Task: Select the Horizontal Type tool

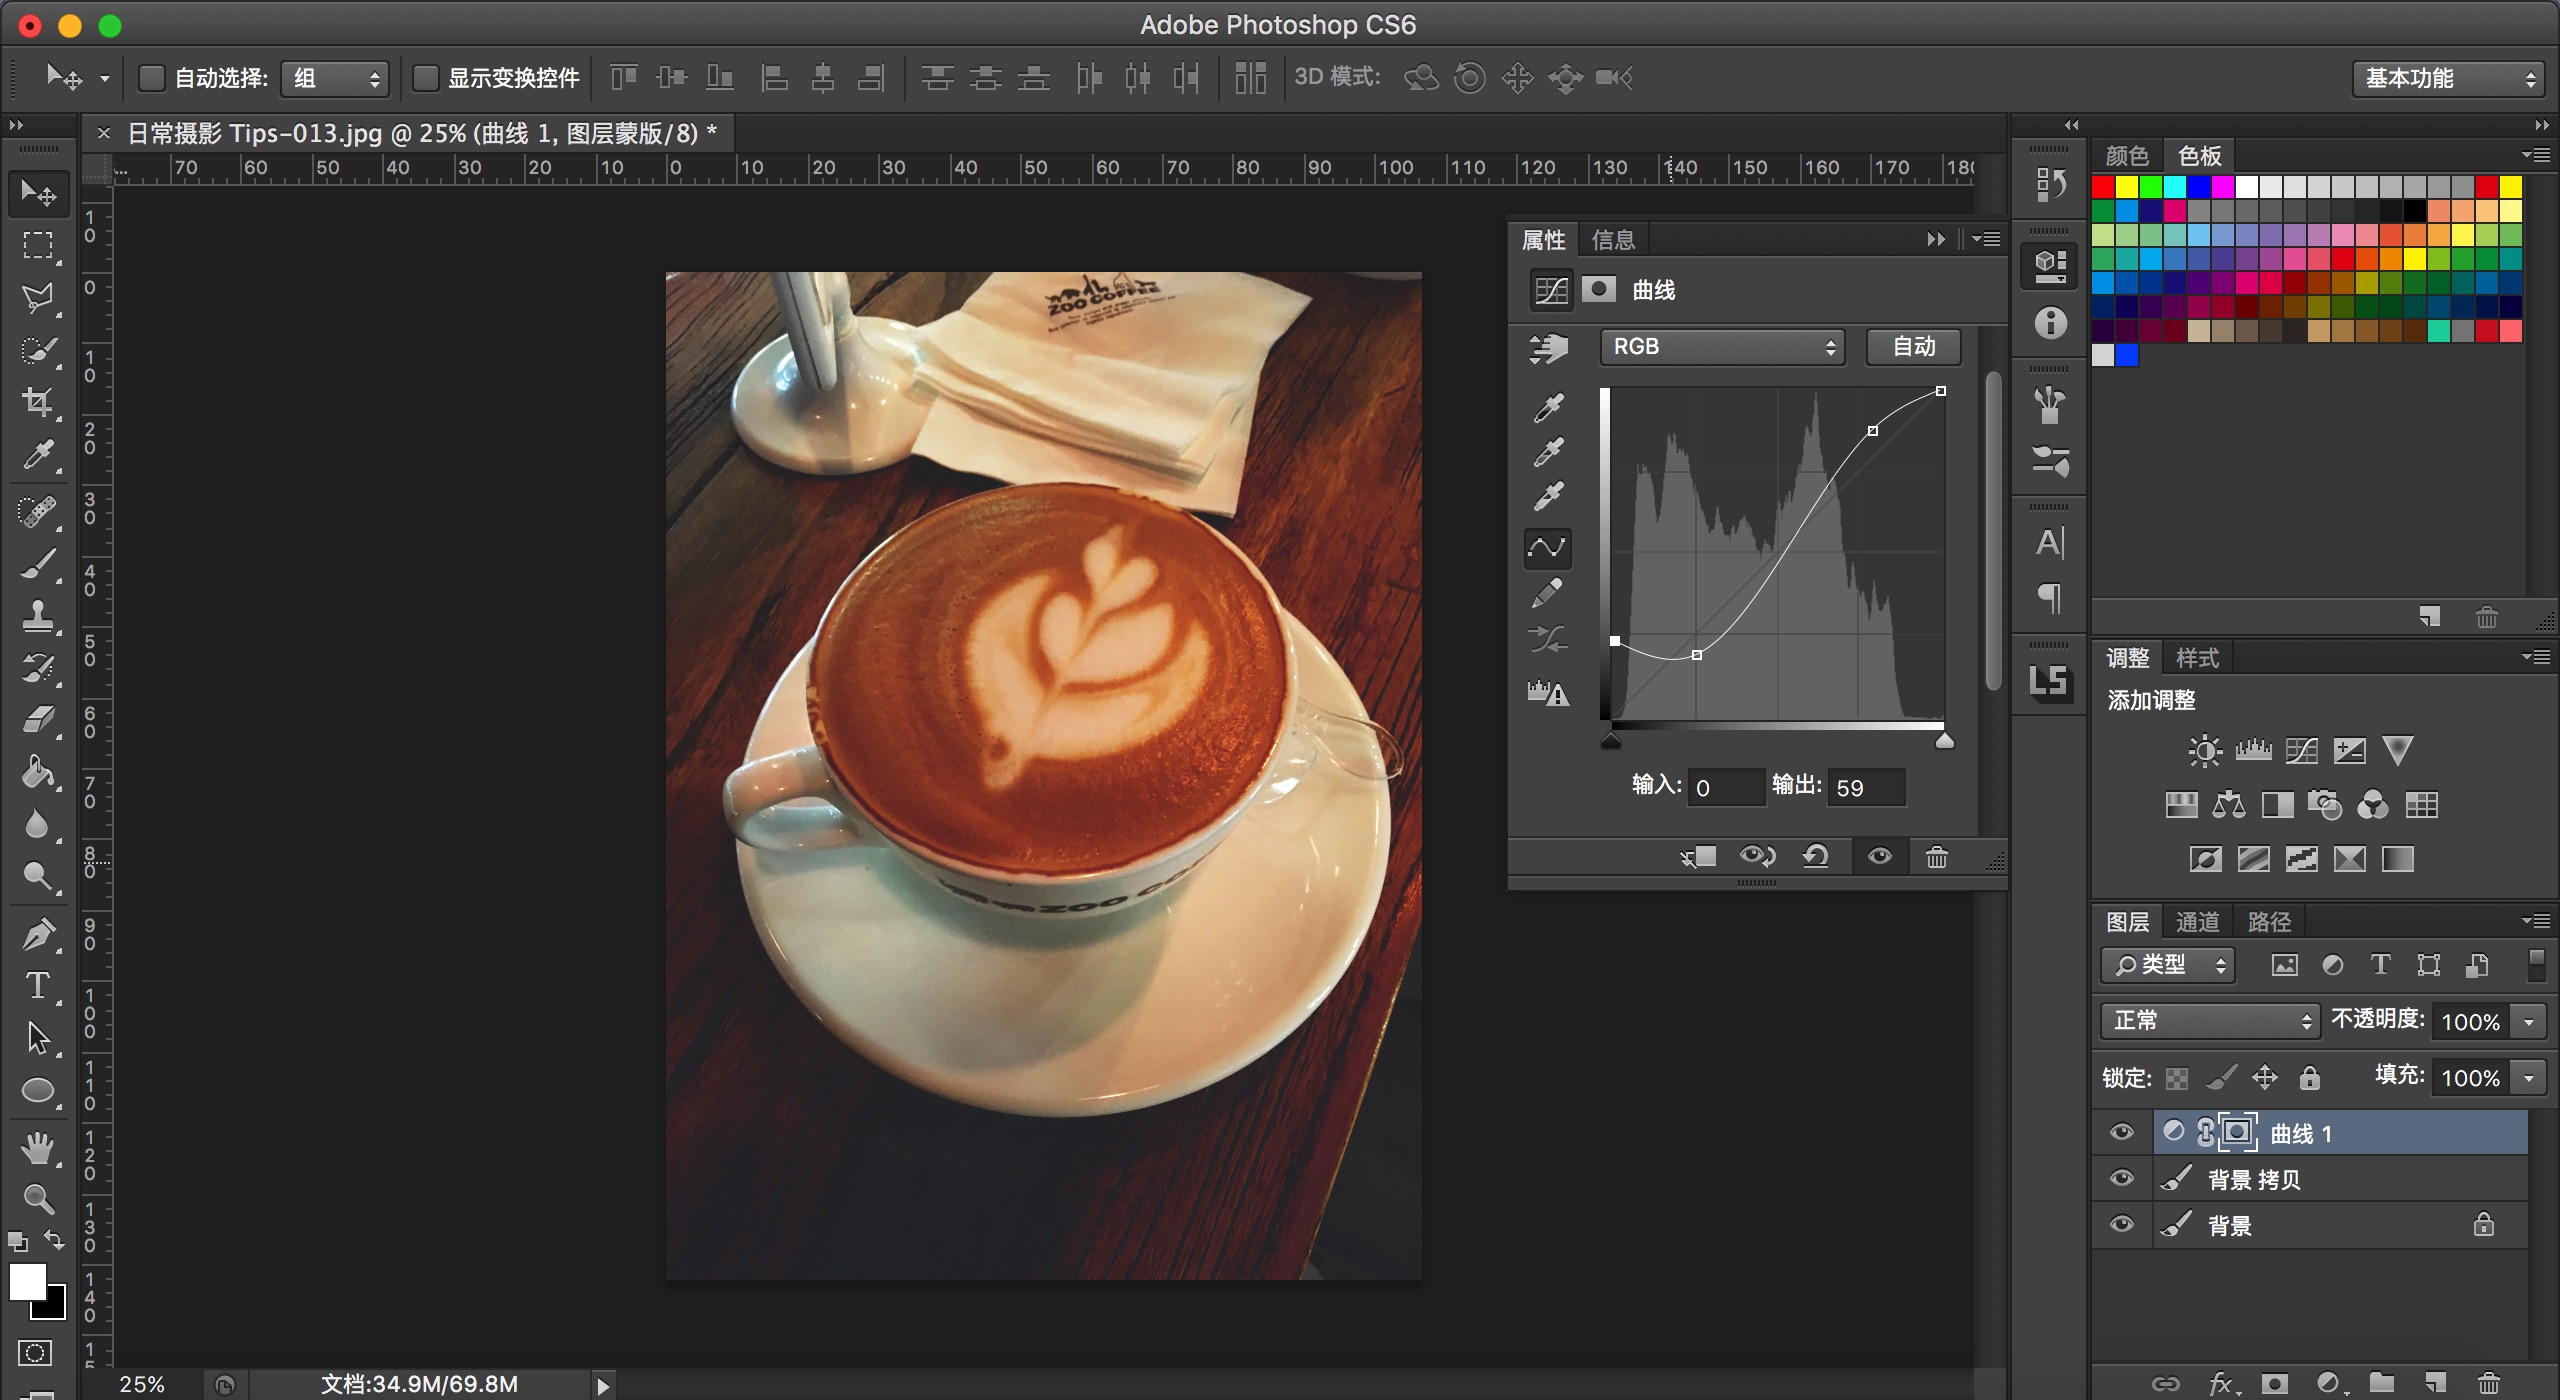Action: [x=38, y=986]
